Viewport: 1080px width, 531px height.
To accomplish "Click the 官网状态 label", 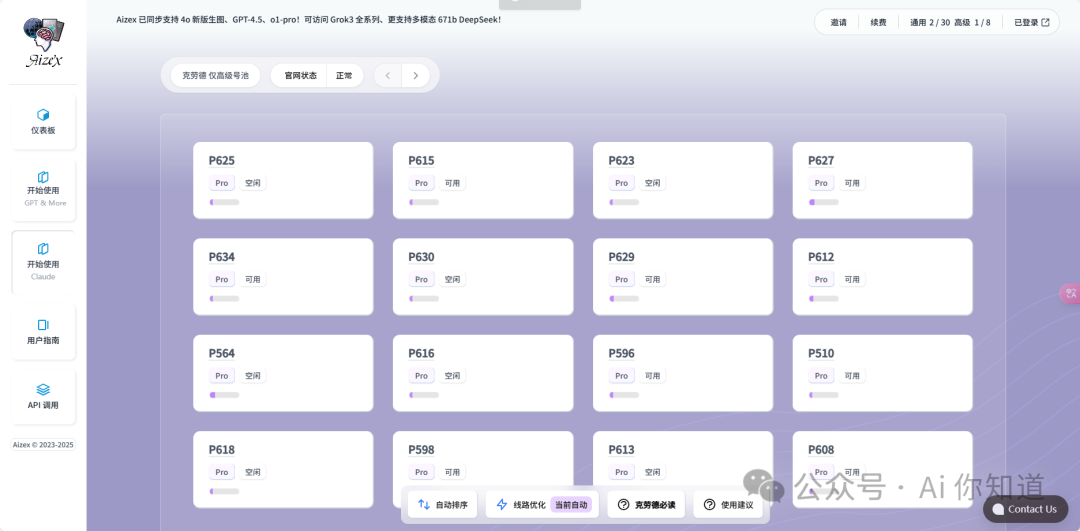I will 300,75.
